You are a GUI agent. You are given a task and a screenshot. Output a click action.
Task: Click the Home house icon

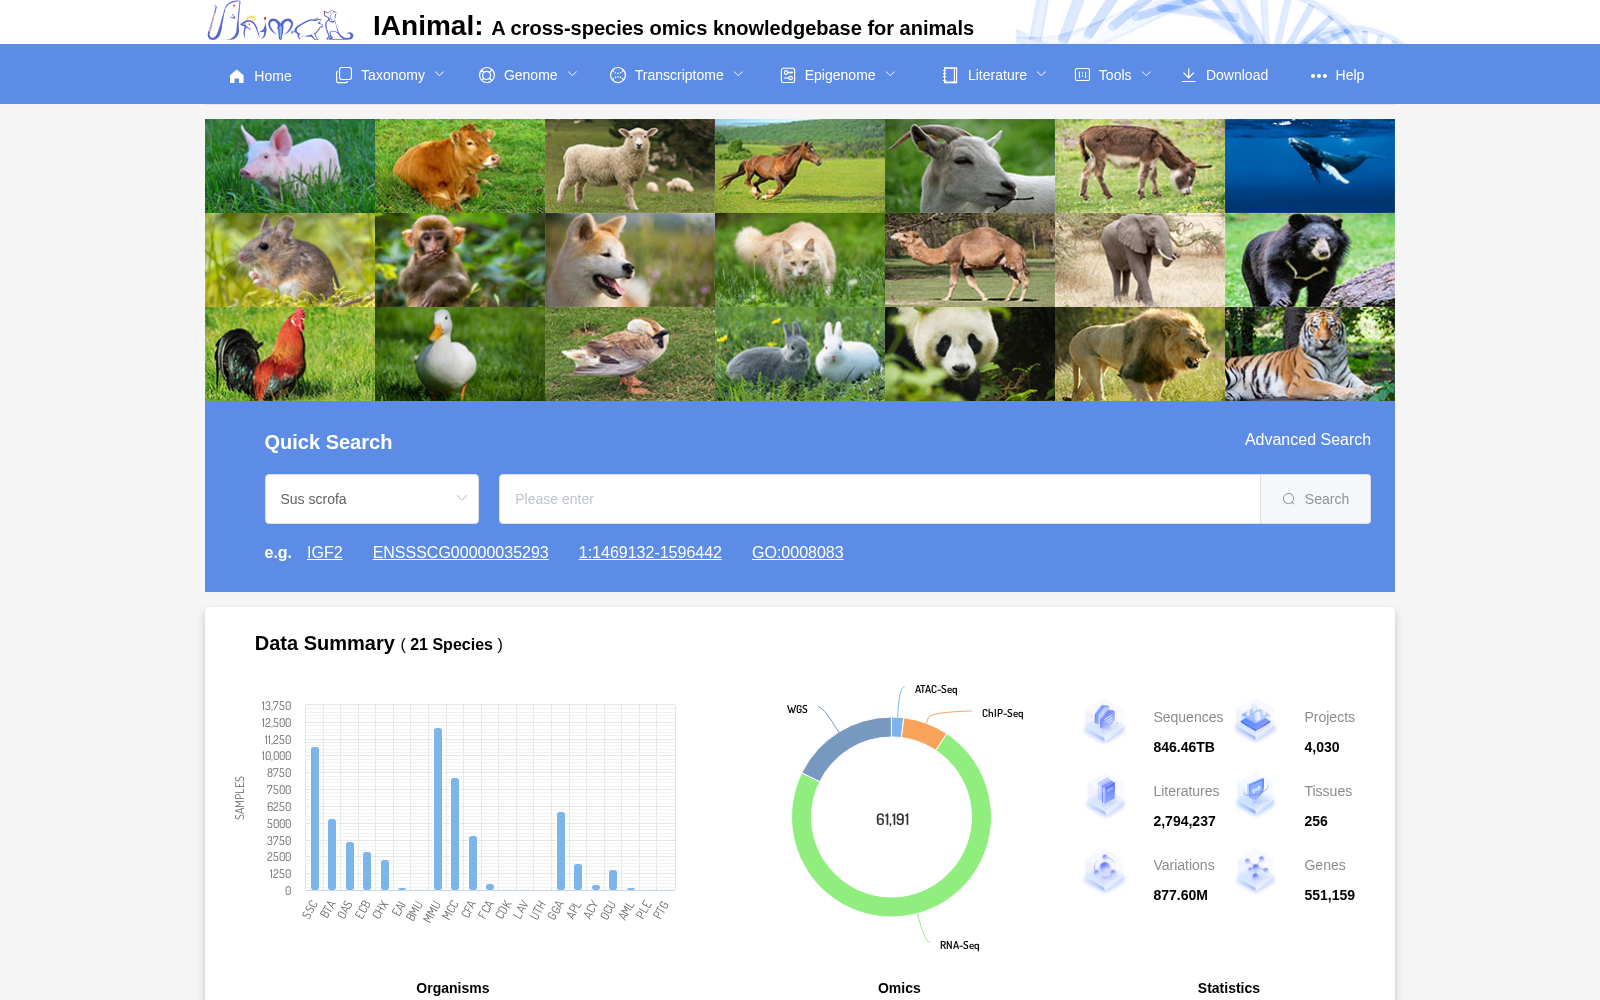tap(237, 76)
